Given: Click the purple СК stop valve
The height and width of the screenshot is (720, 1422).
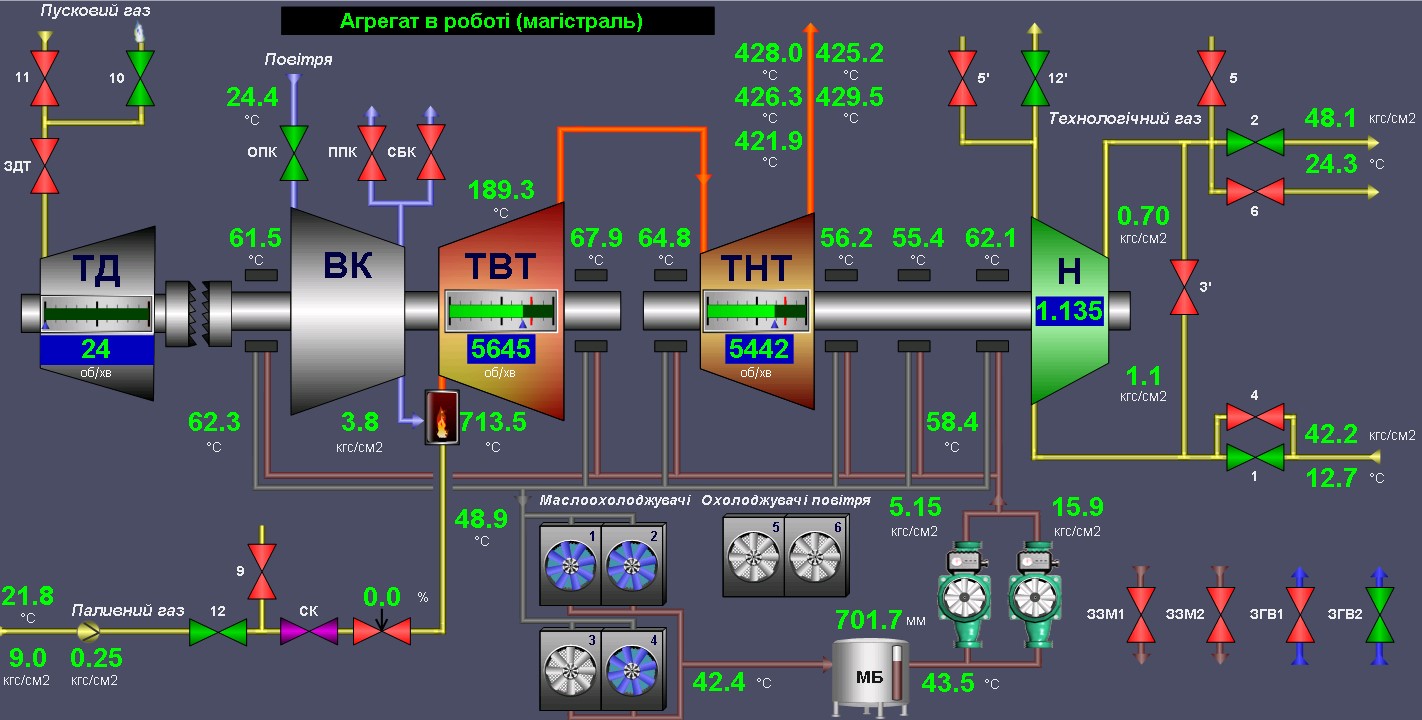Looking at the screenshot, I should pos(308,632).
